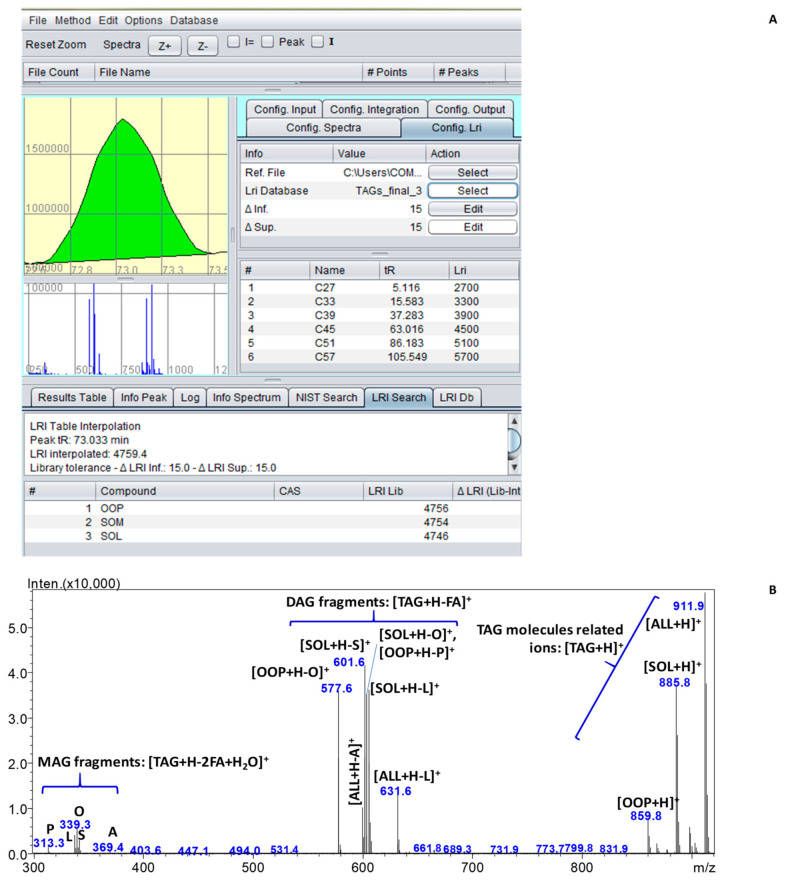Click the Z+ zoom in button
Screen dimensions: 792x881
[x=164, y=46]
